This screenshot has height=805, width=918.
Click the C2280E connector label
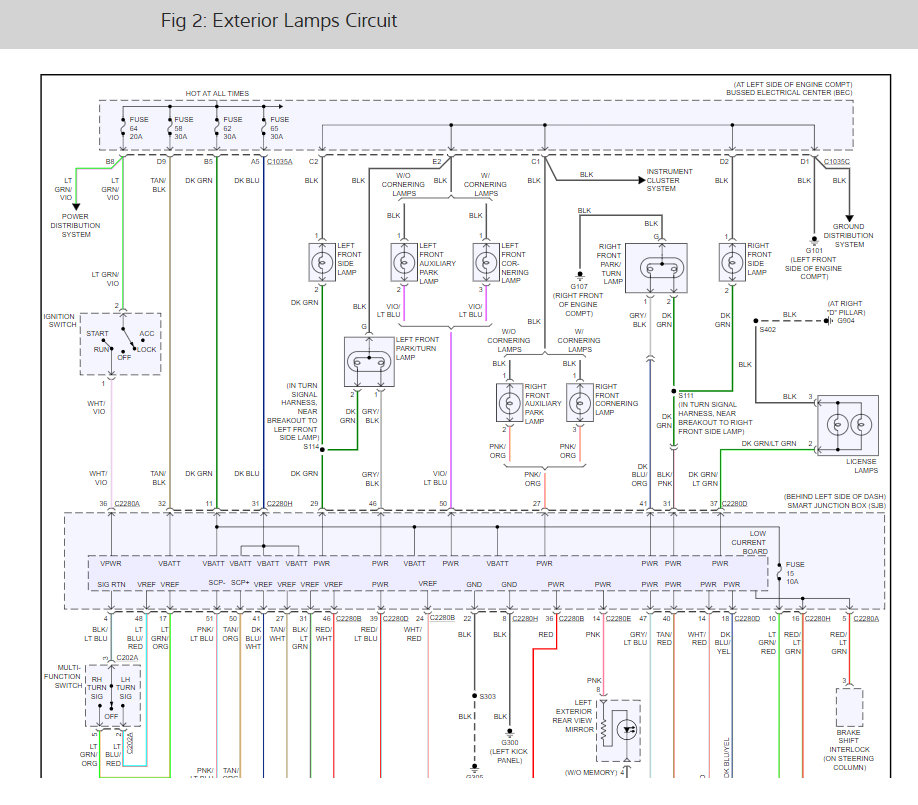click(618, 618)
